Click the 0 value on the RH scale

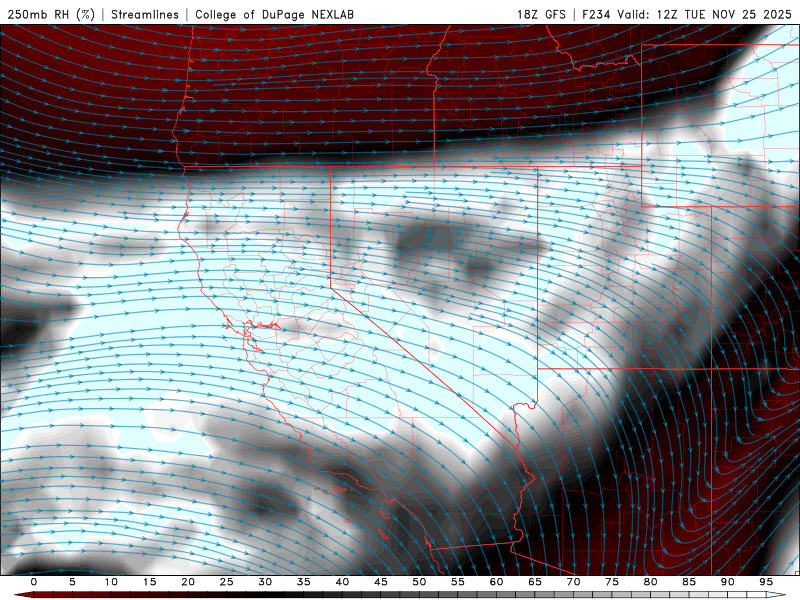[x=34, y=582]
